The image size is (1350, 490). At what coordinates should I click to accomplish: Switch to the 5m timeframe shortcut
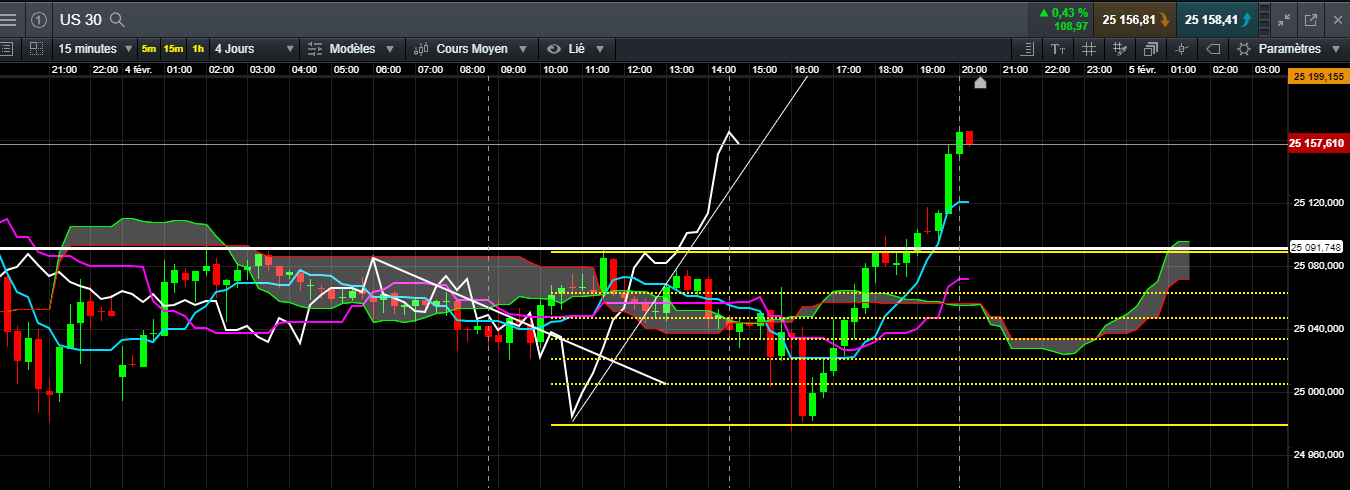pos(149,49)
